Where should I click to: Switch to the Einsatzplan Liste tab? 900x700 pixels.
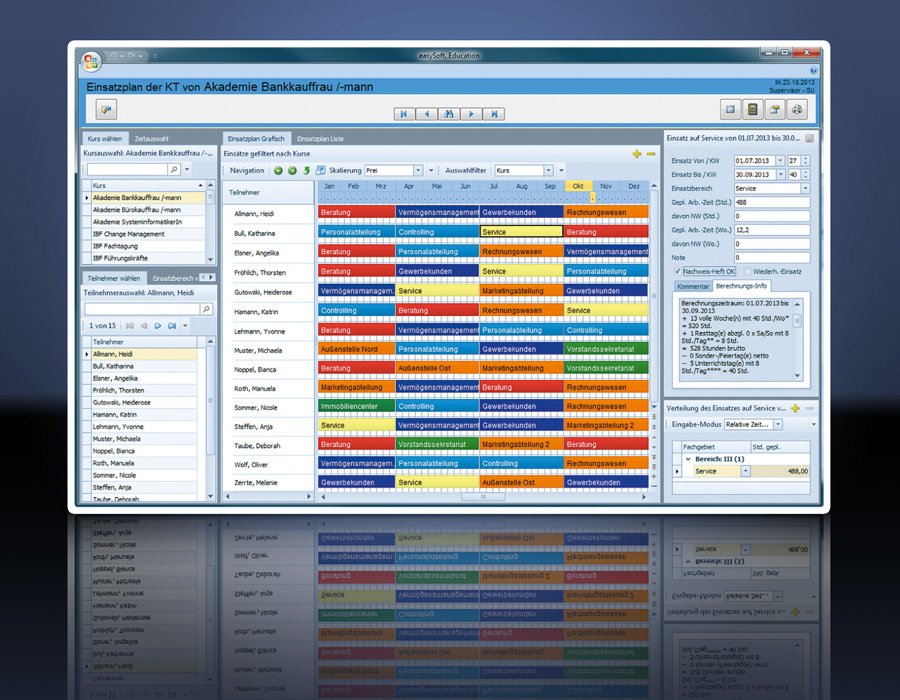[x=320, y=138]
